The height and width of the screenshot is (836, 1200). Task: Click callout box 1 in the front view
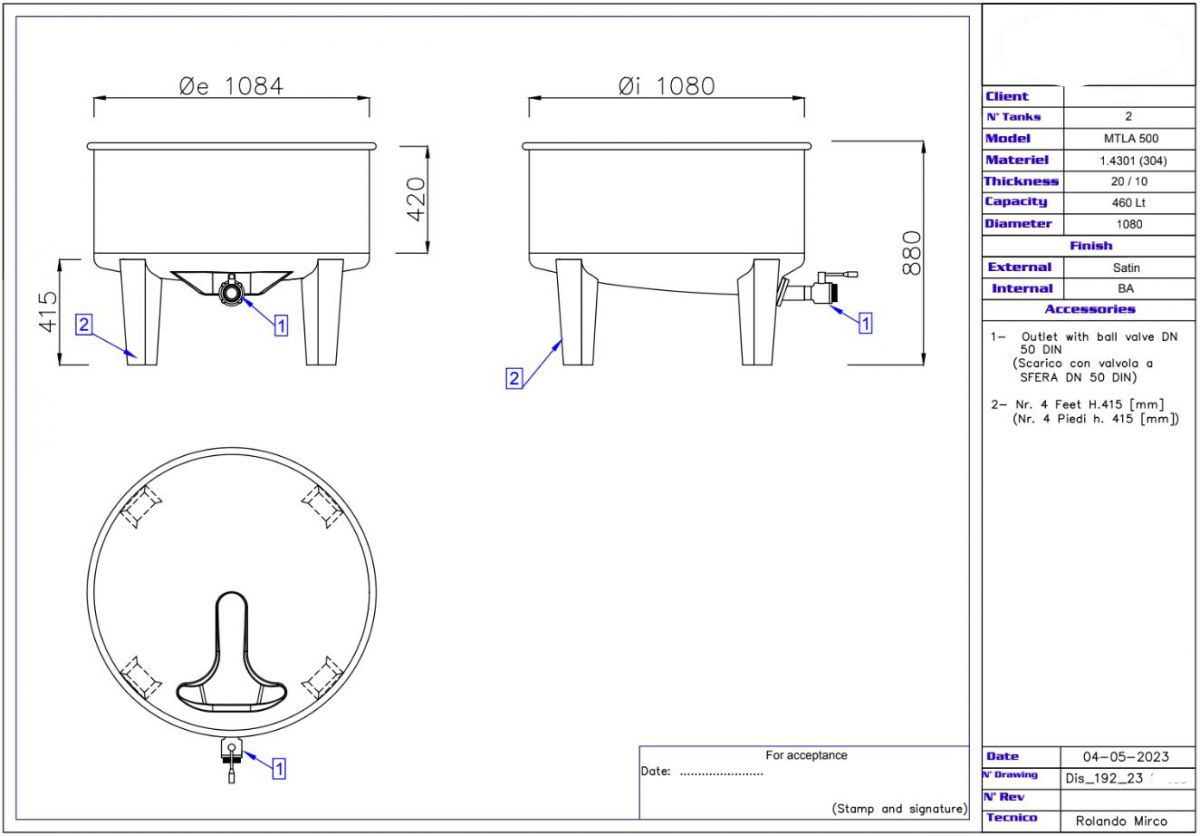coord(280,325)
